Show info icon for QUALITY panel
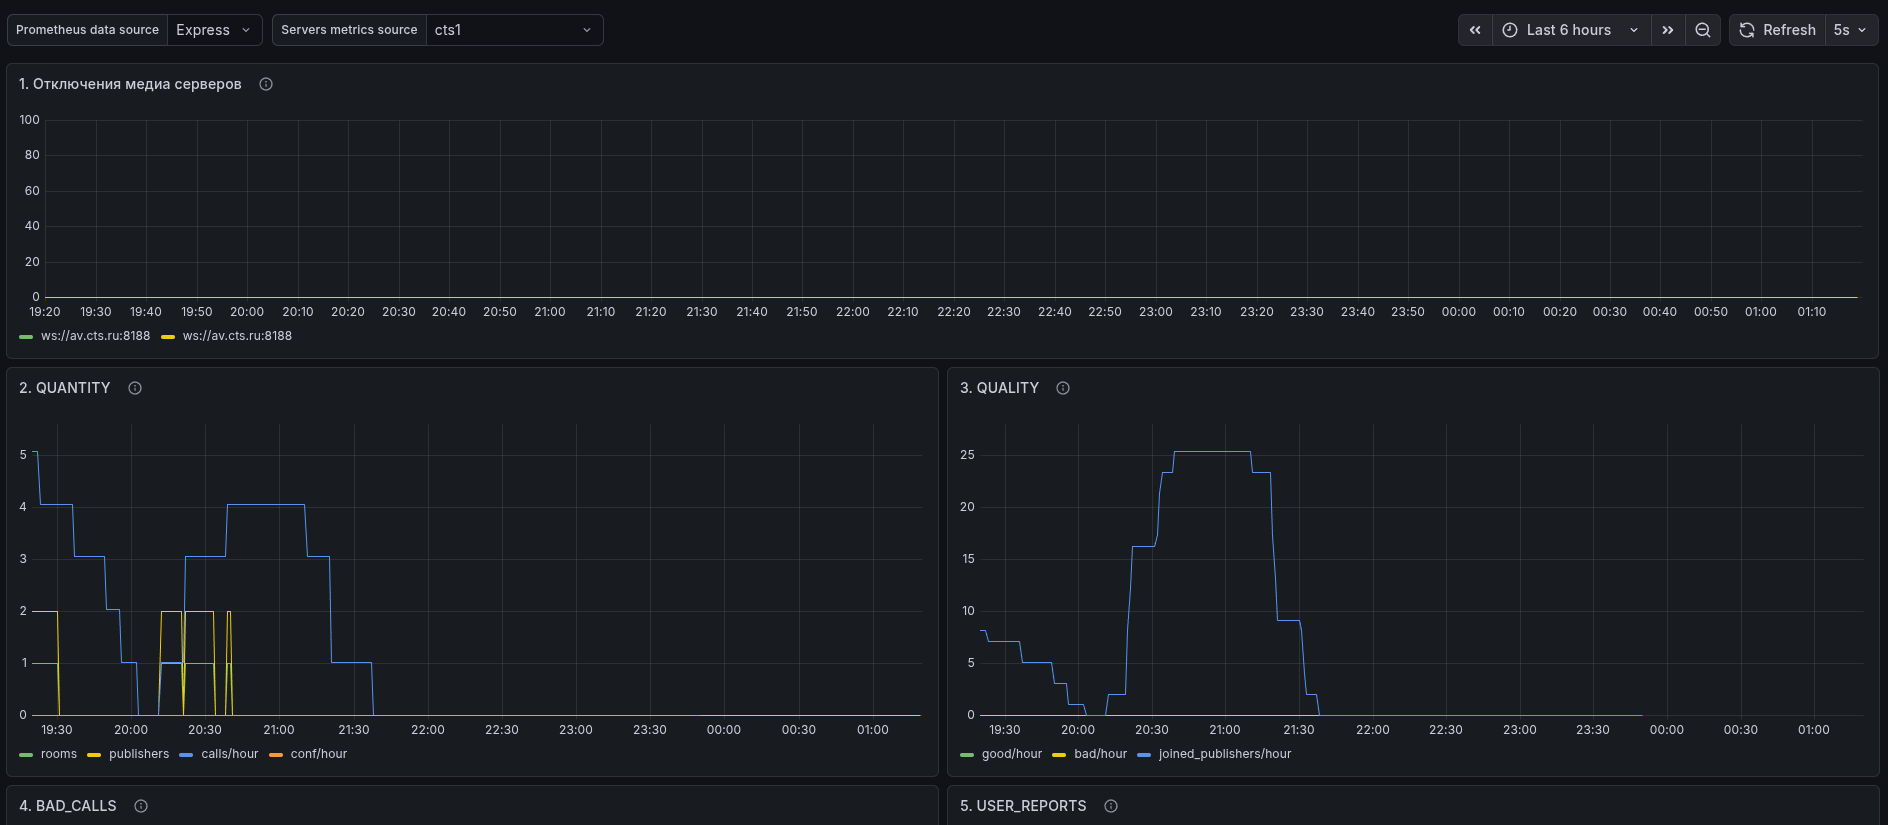This screenshot has width=1888, height=825. coord(1063,388)
